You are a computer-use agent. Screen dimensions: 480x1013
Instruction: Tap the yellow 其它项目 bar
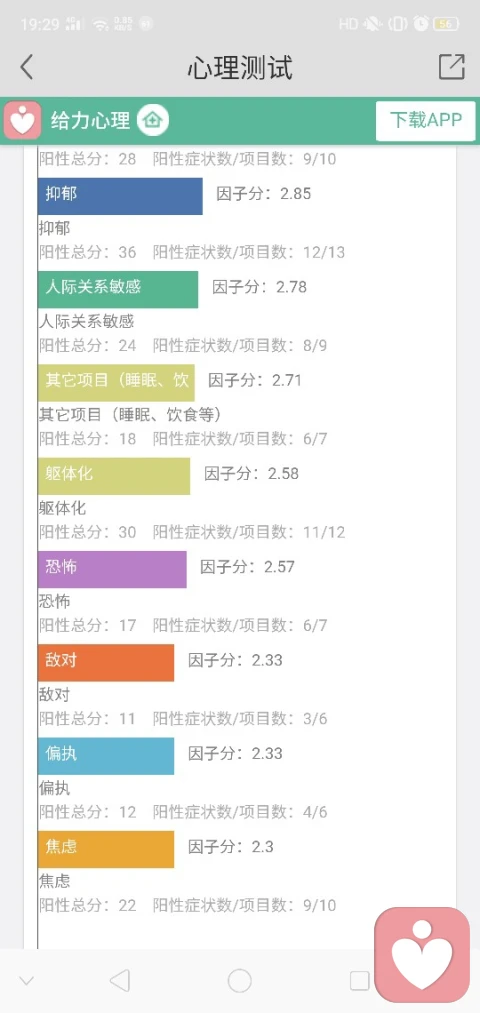(x=116, y=382)
